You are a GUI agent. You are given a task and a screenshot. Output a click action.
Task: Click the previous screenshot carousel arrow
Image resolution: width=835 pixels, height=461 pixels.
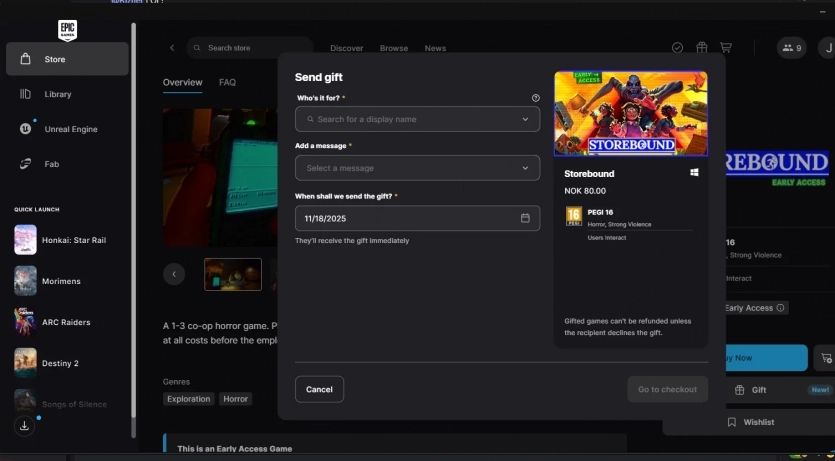coord(174,274)
